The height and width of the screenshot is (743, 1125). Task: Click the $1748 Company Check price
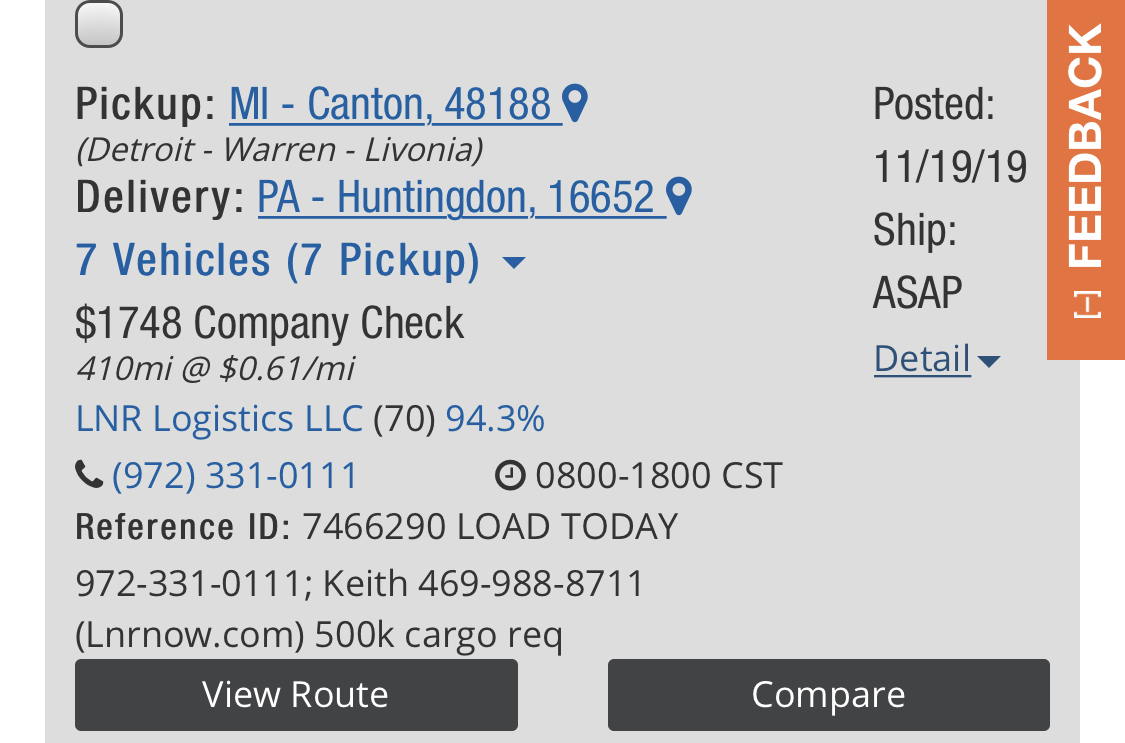pos(270,323)
